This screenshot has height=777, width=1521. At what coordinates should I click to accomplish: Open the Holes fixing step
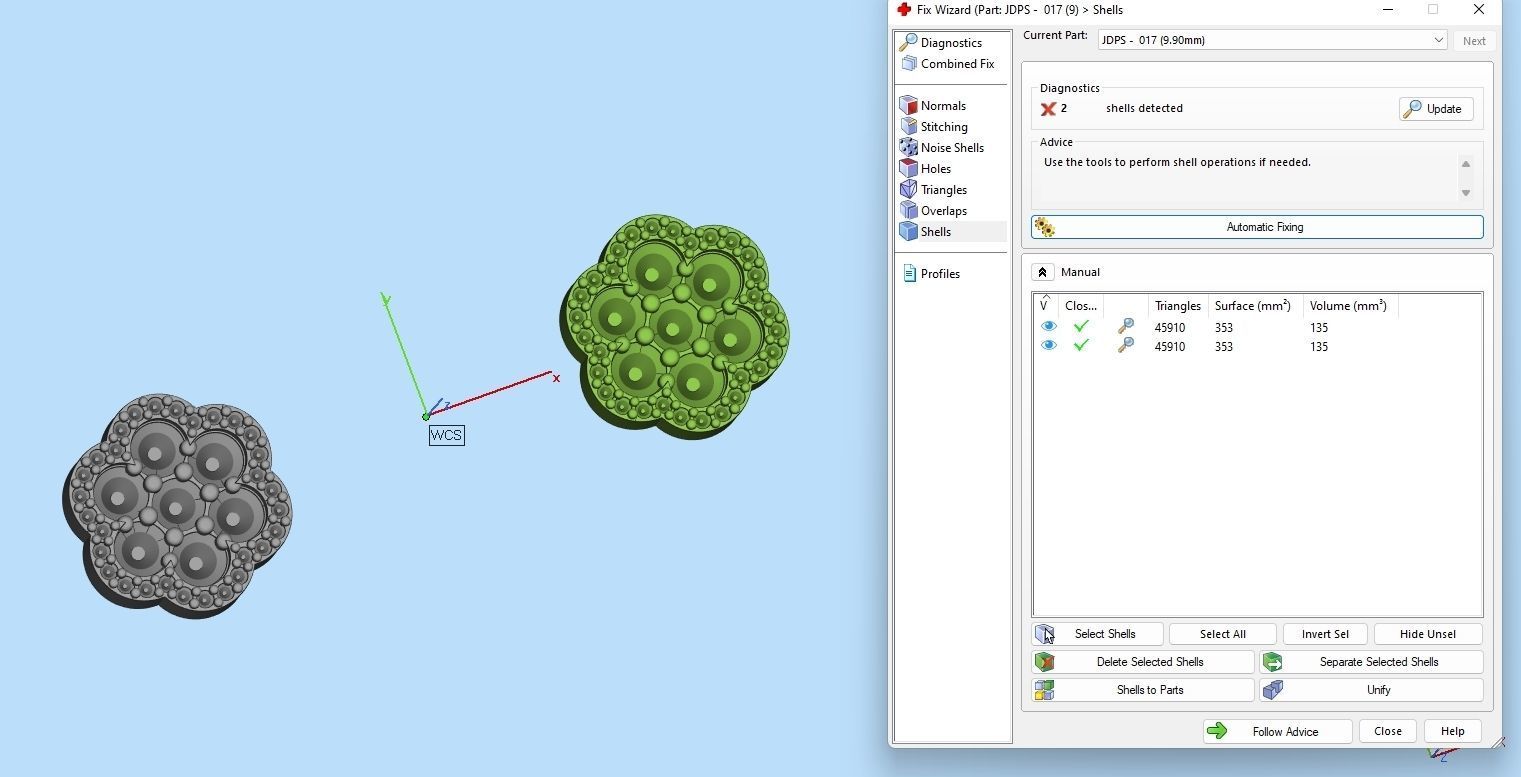tap(925, 169)
